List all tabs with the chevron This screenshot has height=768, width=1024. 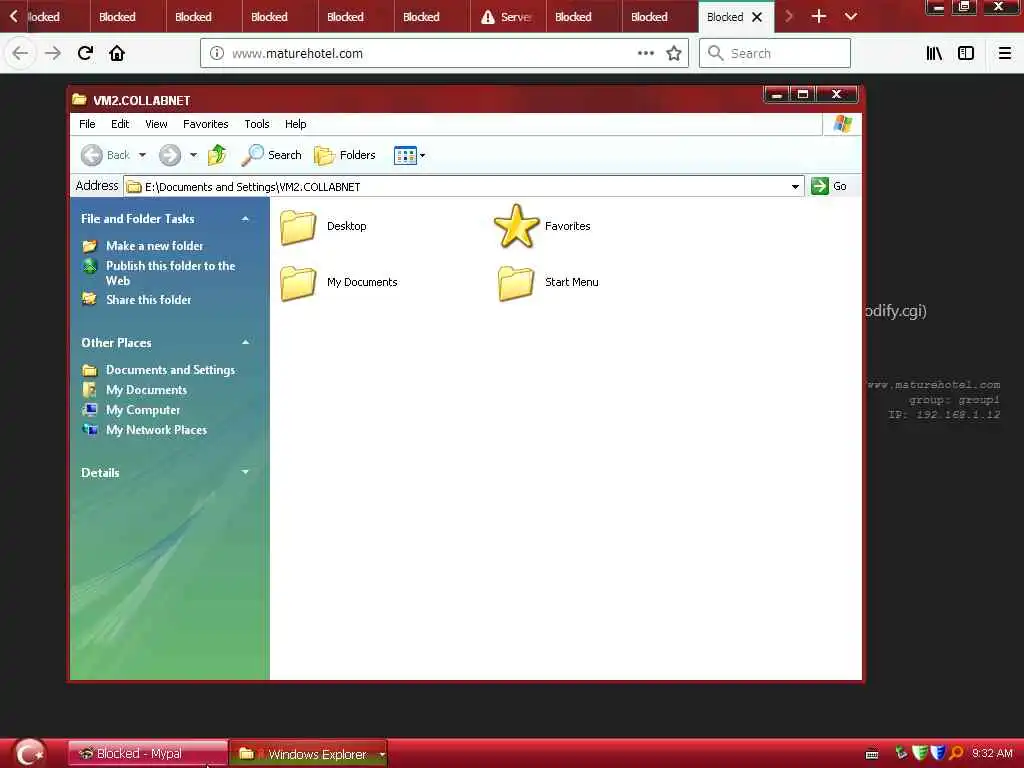(x=851, y=16)
